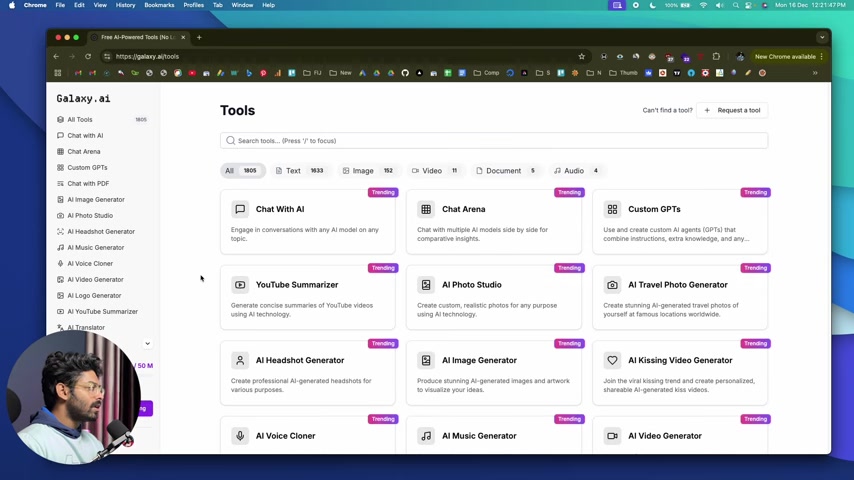Open the Comp bookmarks folder
Screen dimensions: 854x480
[486, 73]
